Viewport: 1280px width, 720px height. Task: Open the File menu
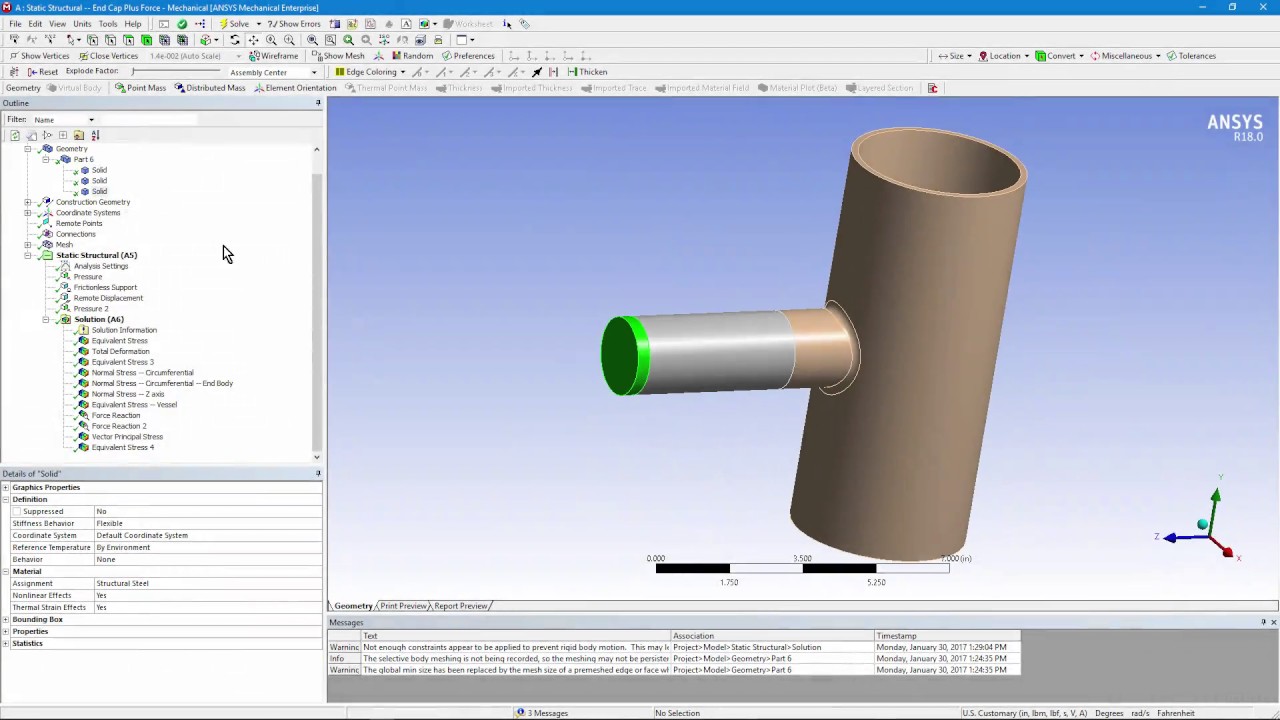click(x=15, y=24)
